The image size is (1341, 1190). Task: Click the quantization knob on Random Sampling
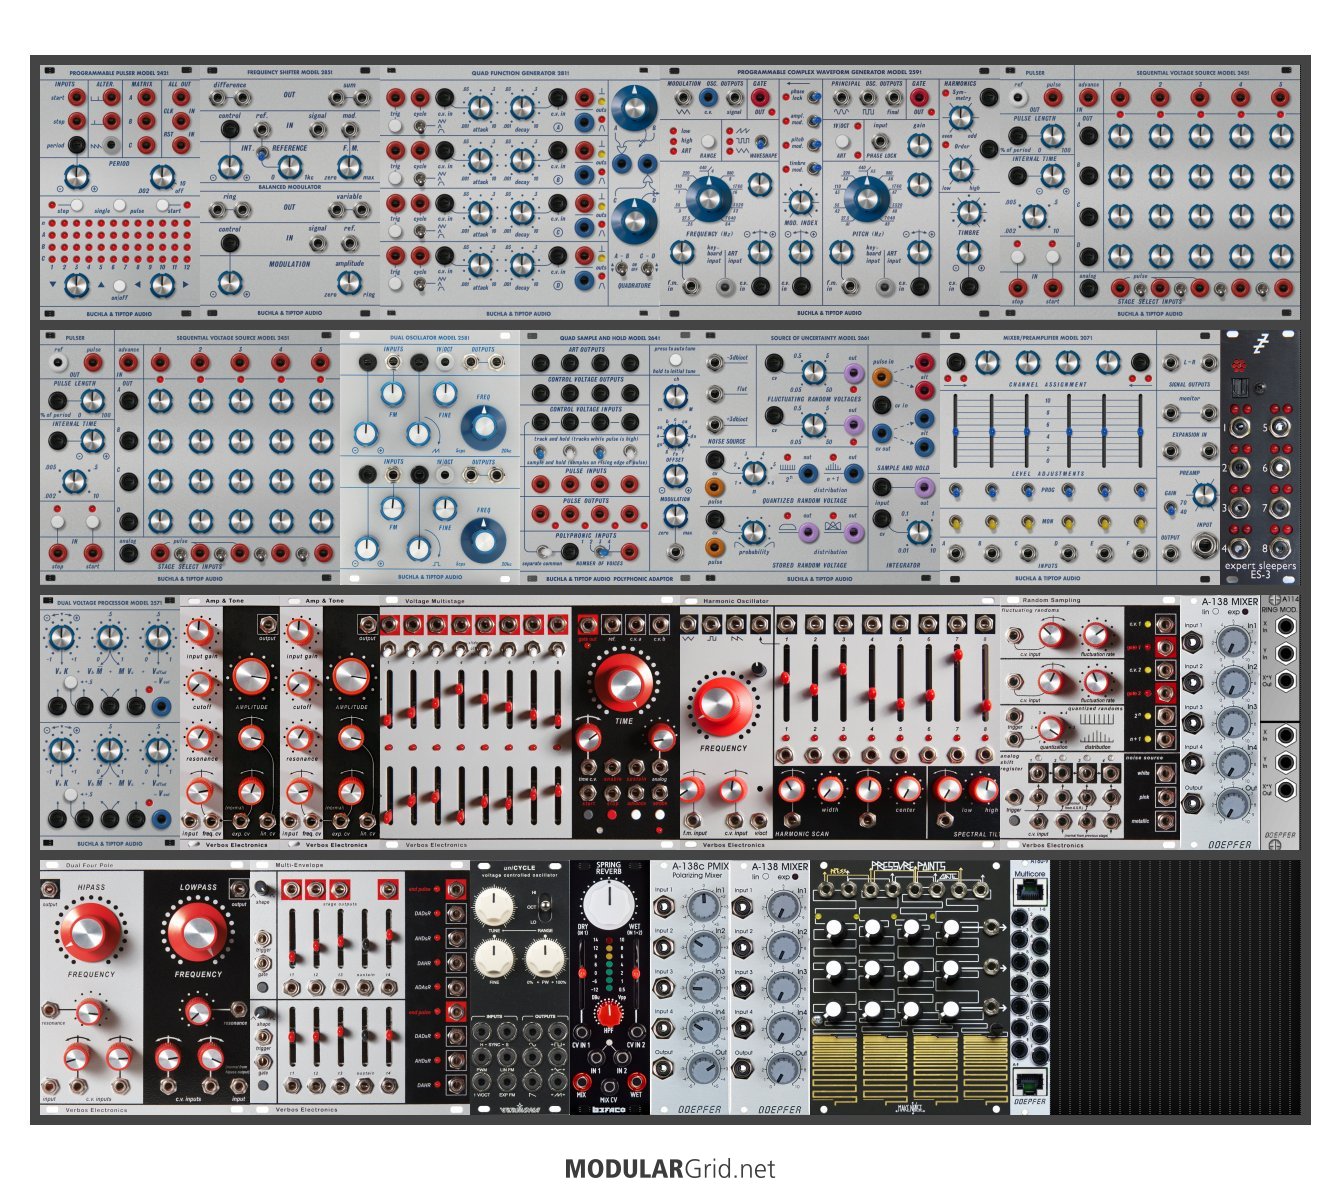click(1049, 728)
